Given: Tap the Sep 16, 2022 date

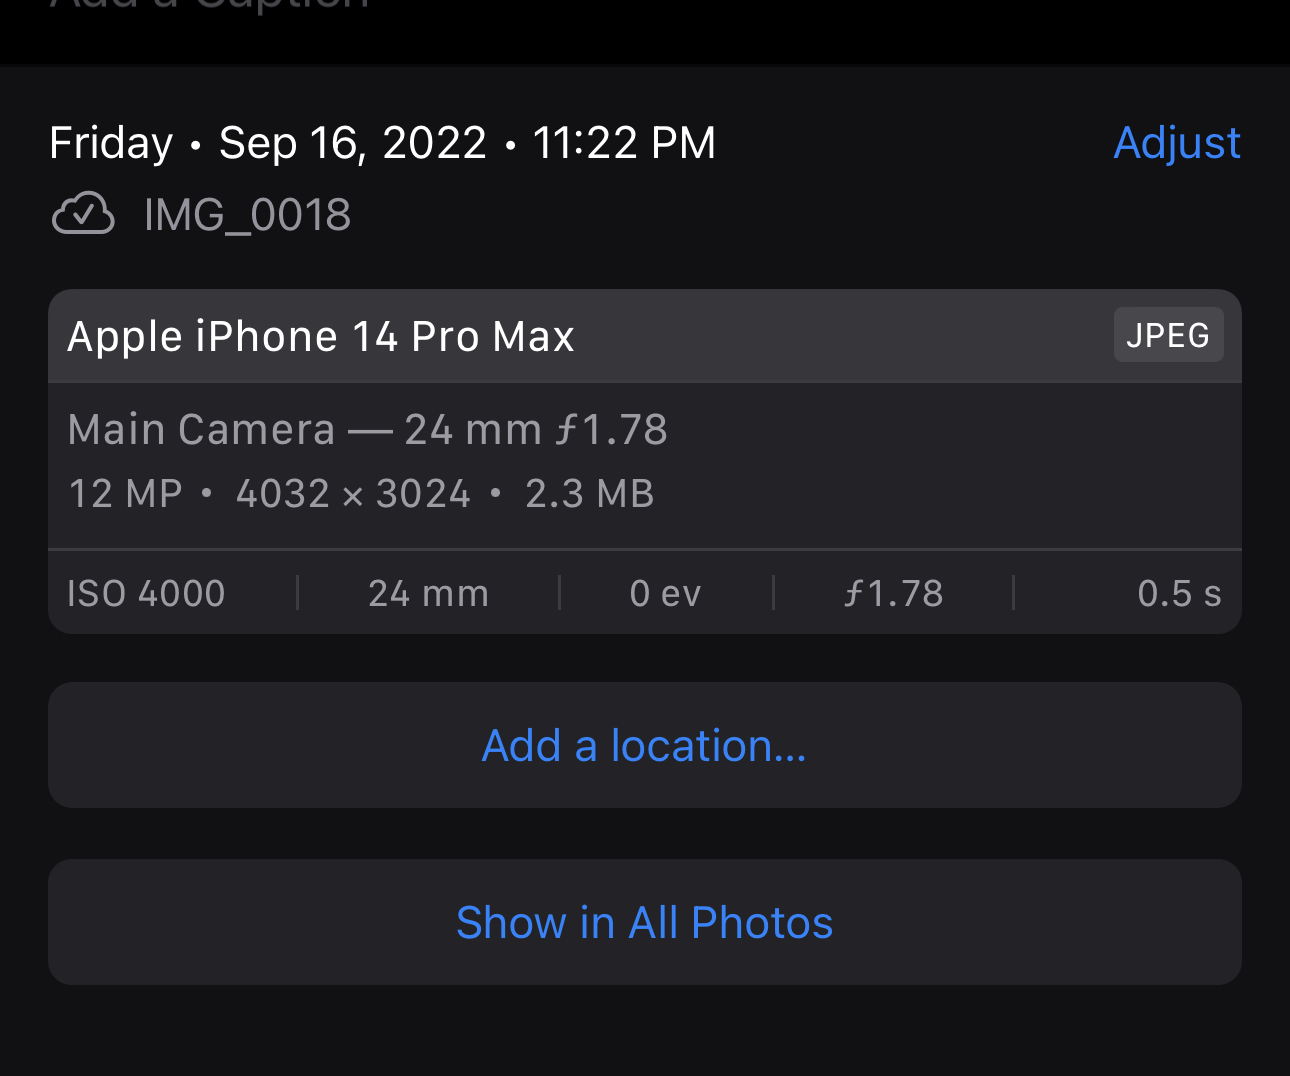Looking at the screenshot, I should point(352,143).
